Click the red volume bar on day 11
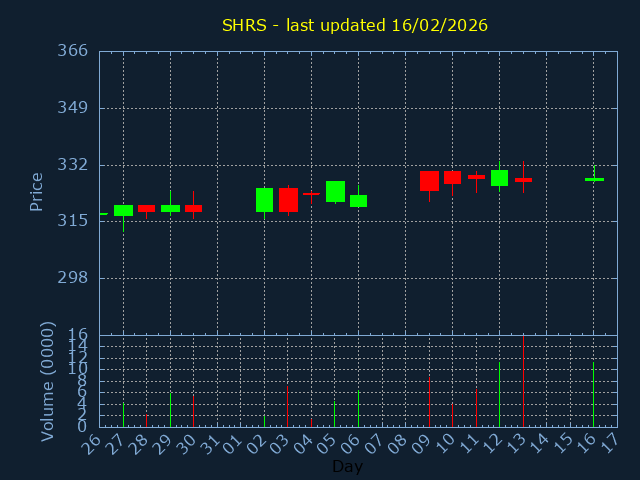This screenshot has width=640, height=480. 476,408
